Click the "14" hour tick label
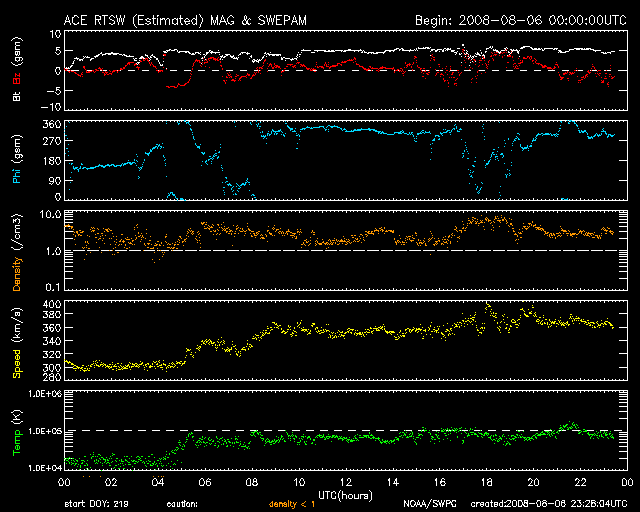 pyautogui.click(x=393, y=483)
